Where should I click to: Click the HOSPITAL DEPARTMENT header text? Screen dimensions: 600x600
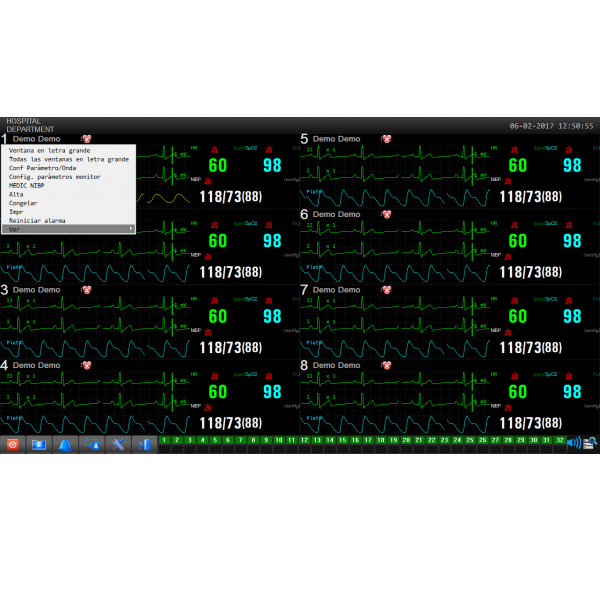tap(30, 125)
